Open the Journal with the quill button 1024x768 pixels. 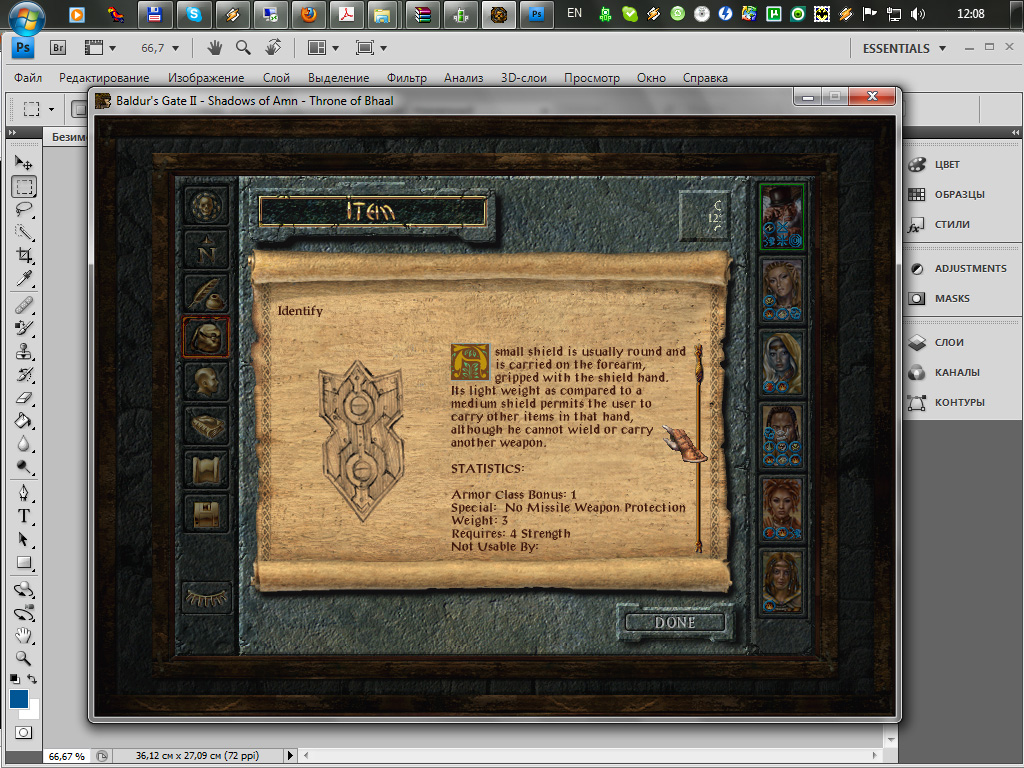pos(206,293)
